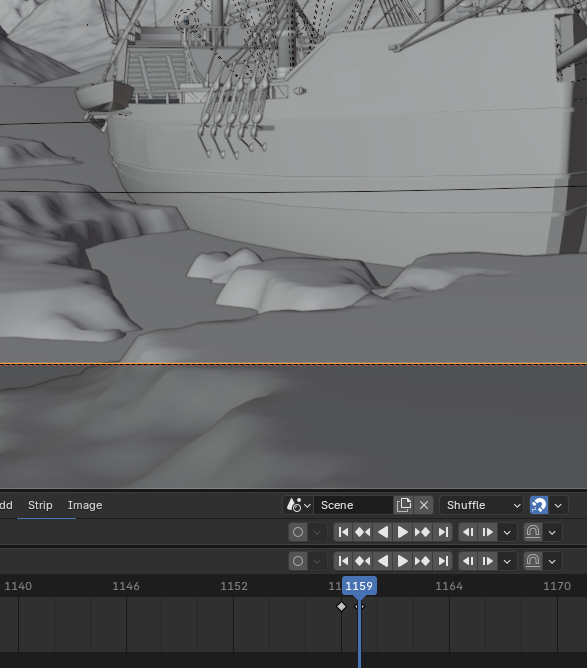Jump to start frame in upper playback row
This screenshot has height=668, width=587.
(343, 532)
